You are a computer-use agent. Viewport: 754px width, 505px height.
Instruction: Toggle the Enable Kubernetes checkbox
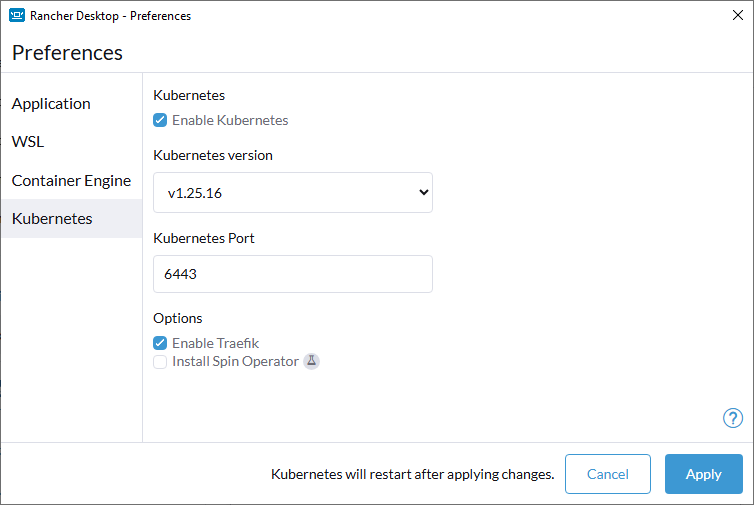[160, 120]
